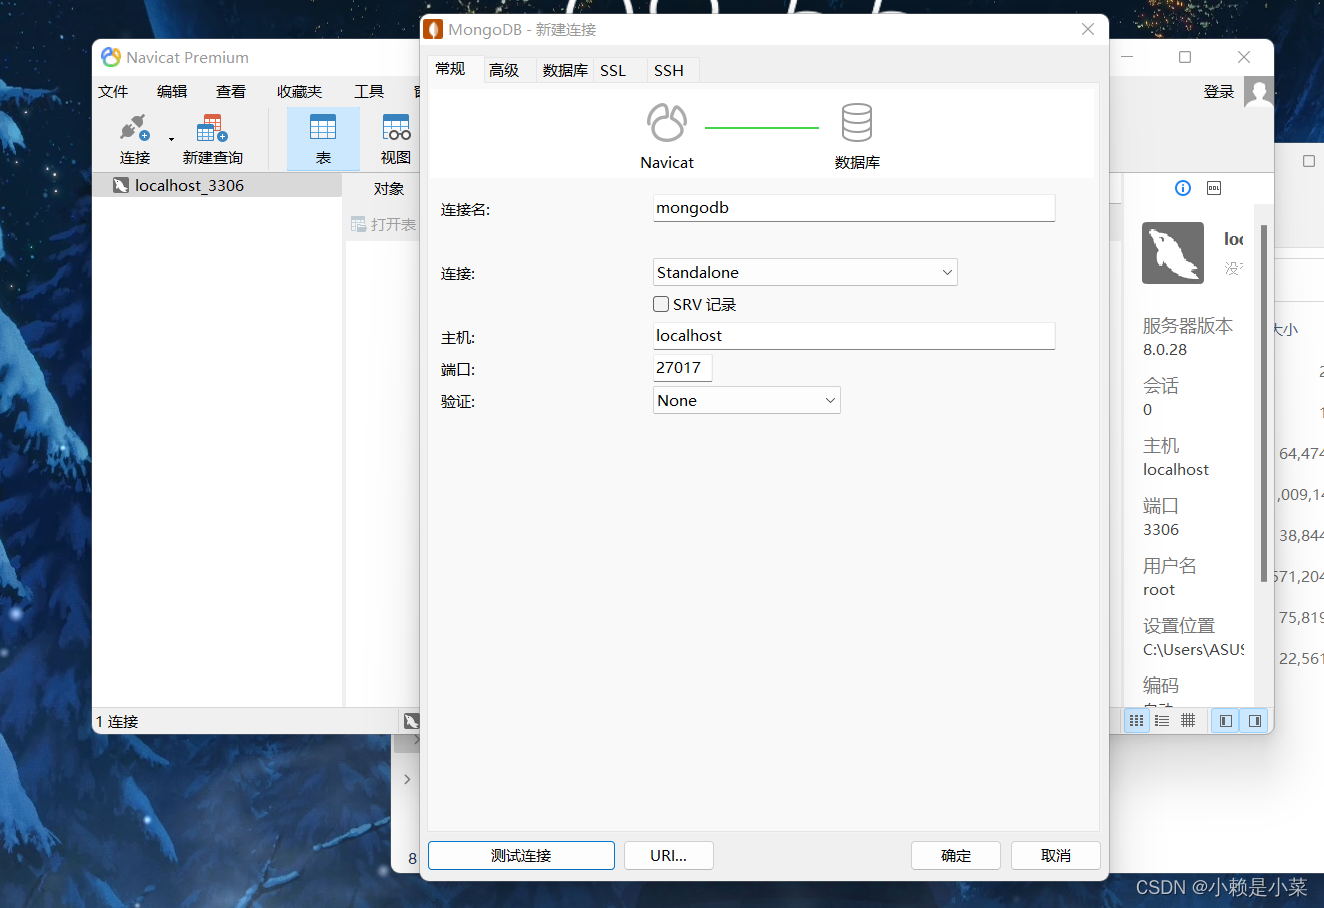Click the 数据库 cylinder icon in dialog diagram
1324x908 pixels.
pos(857,123)
